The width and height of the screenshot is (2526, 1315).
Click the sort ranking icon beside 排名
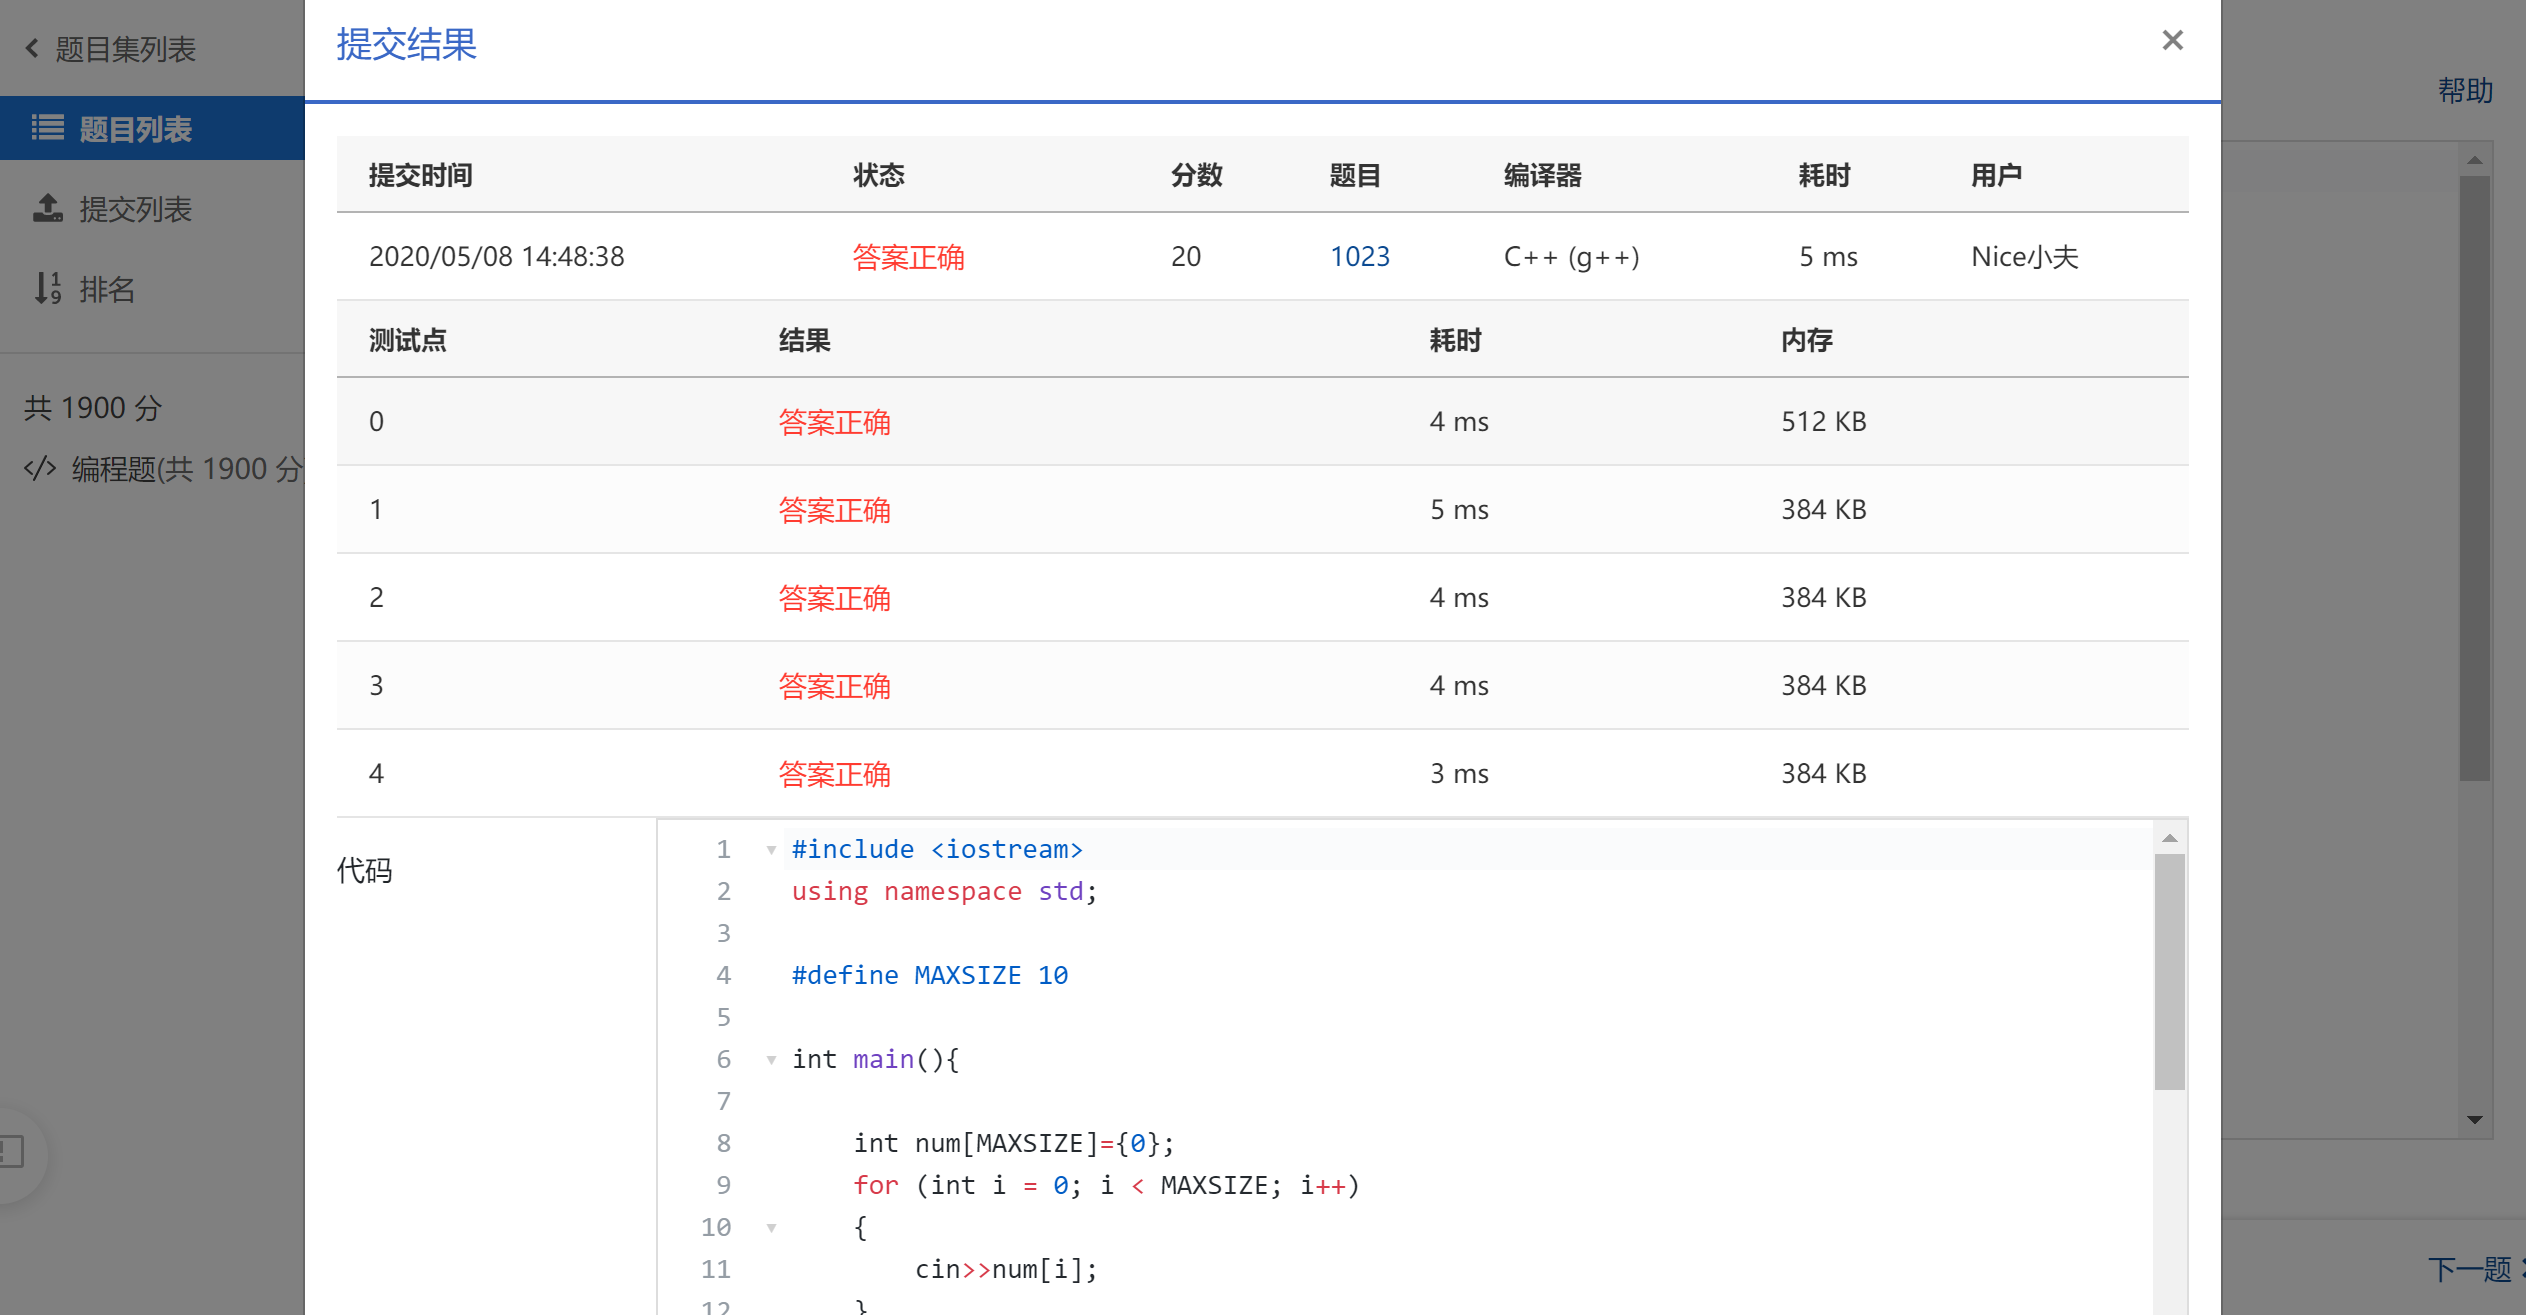pyautogui.click(x=47, y=288)
